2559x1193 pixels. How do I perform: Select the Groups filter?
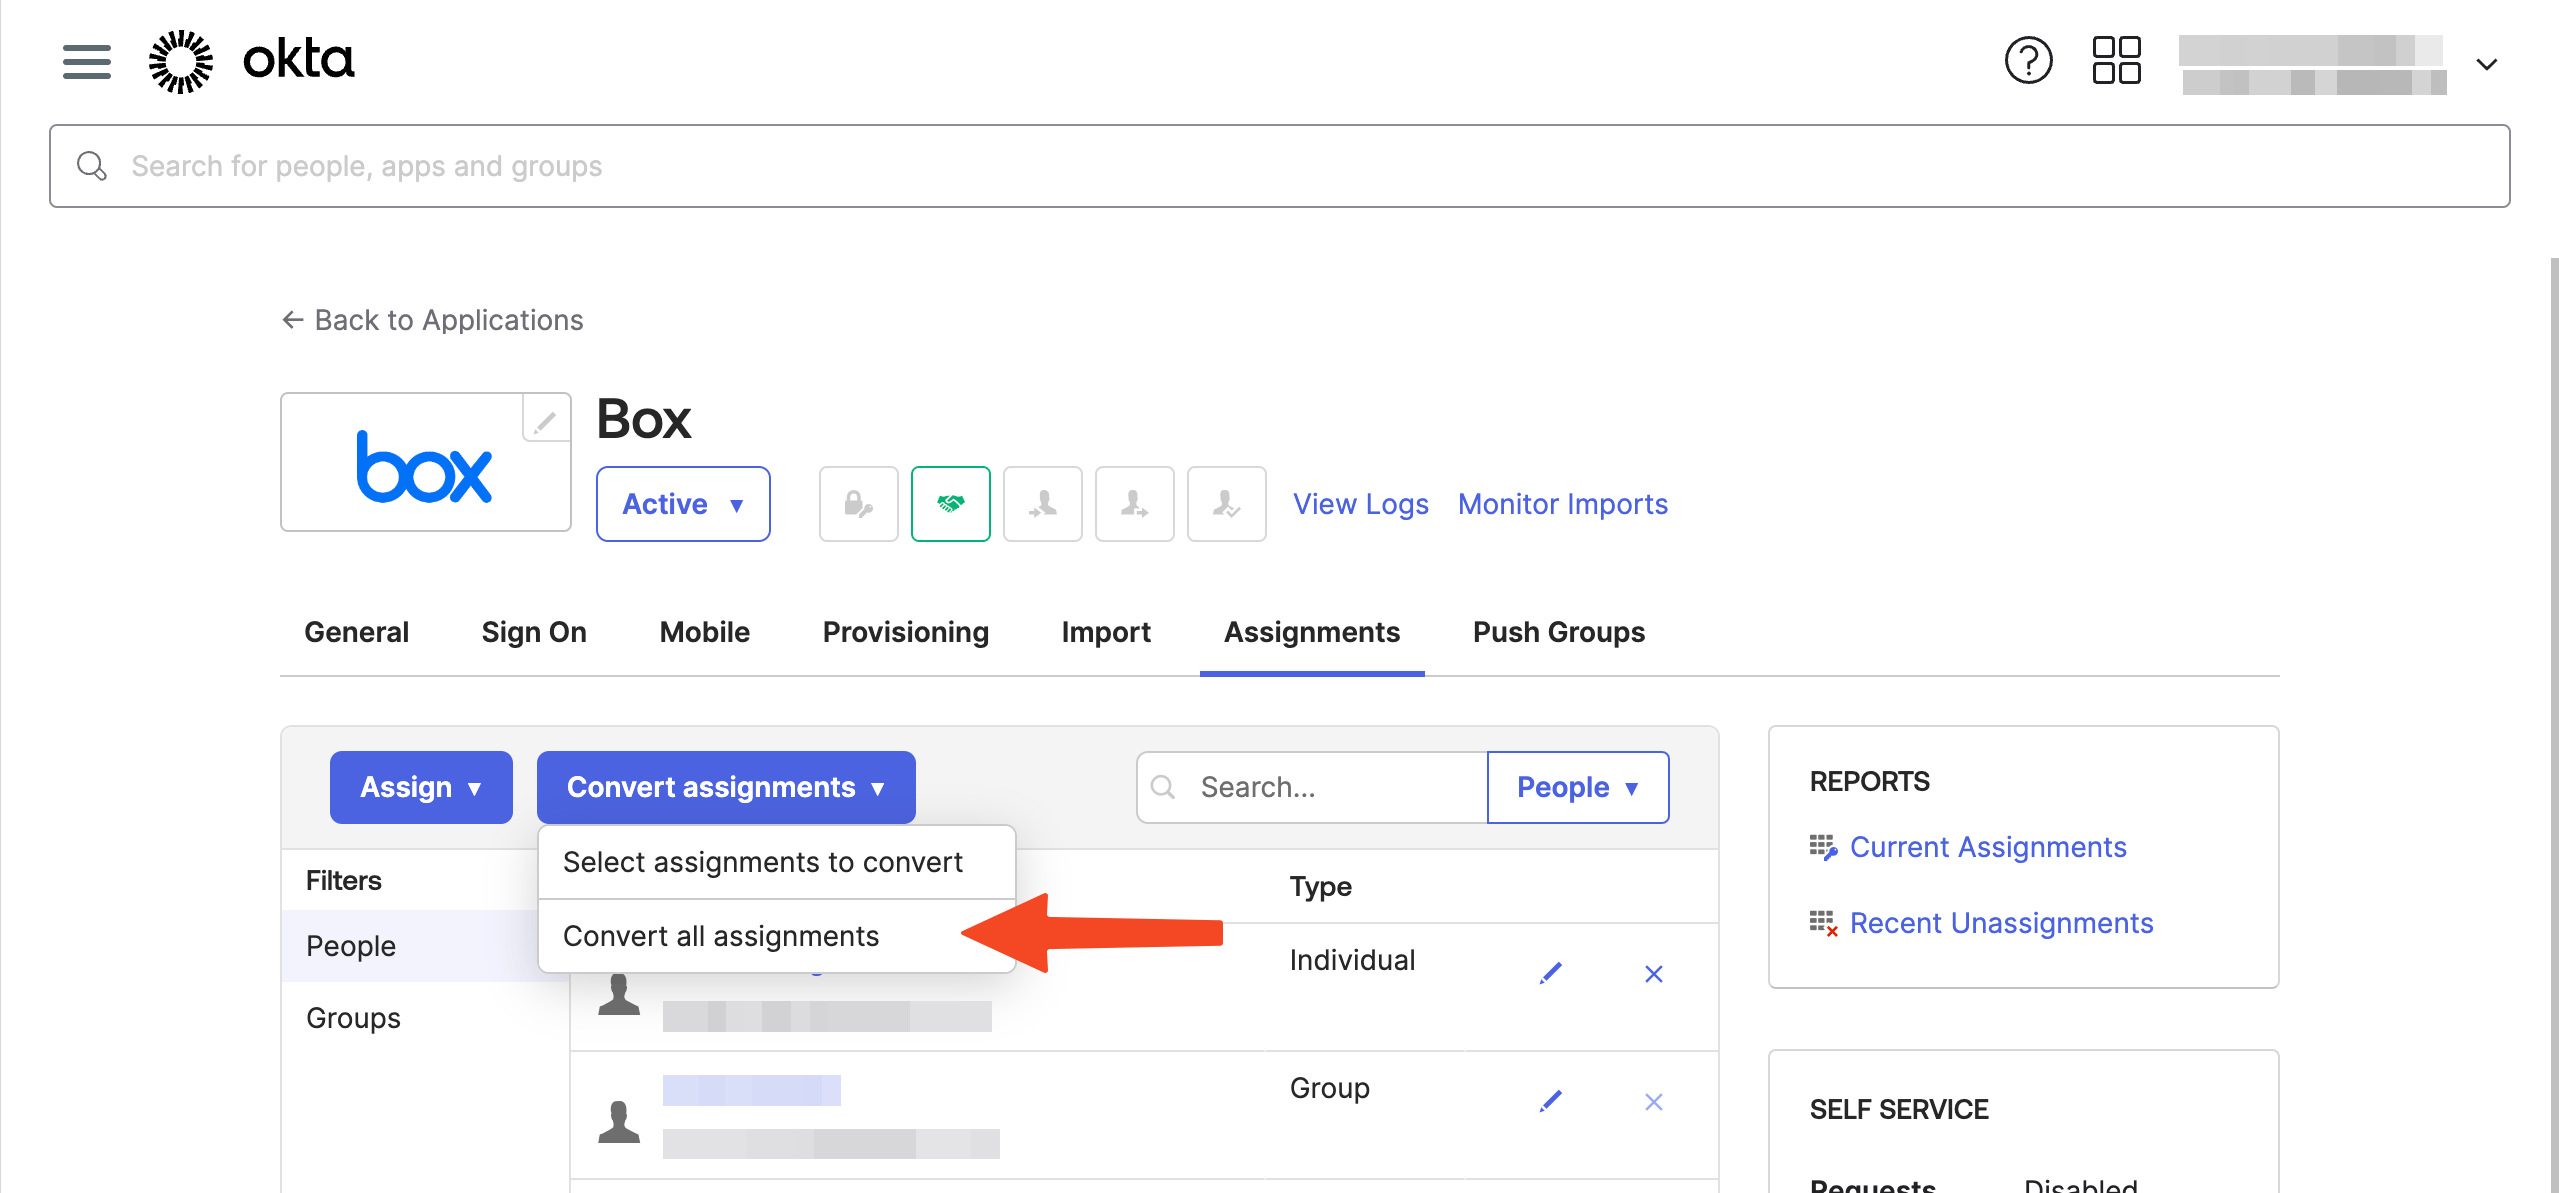pos(424,1018)
